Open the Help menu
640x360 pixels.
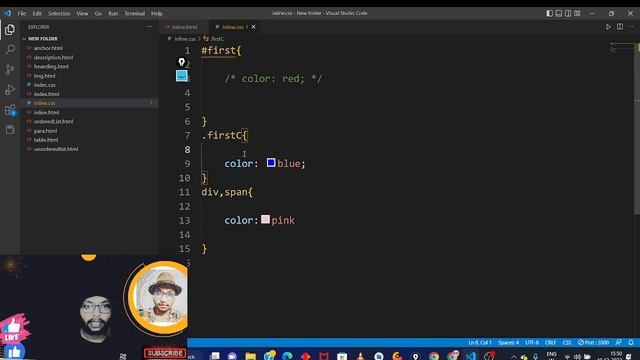157,13
